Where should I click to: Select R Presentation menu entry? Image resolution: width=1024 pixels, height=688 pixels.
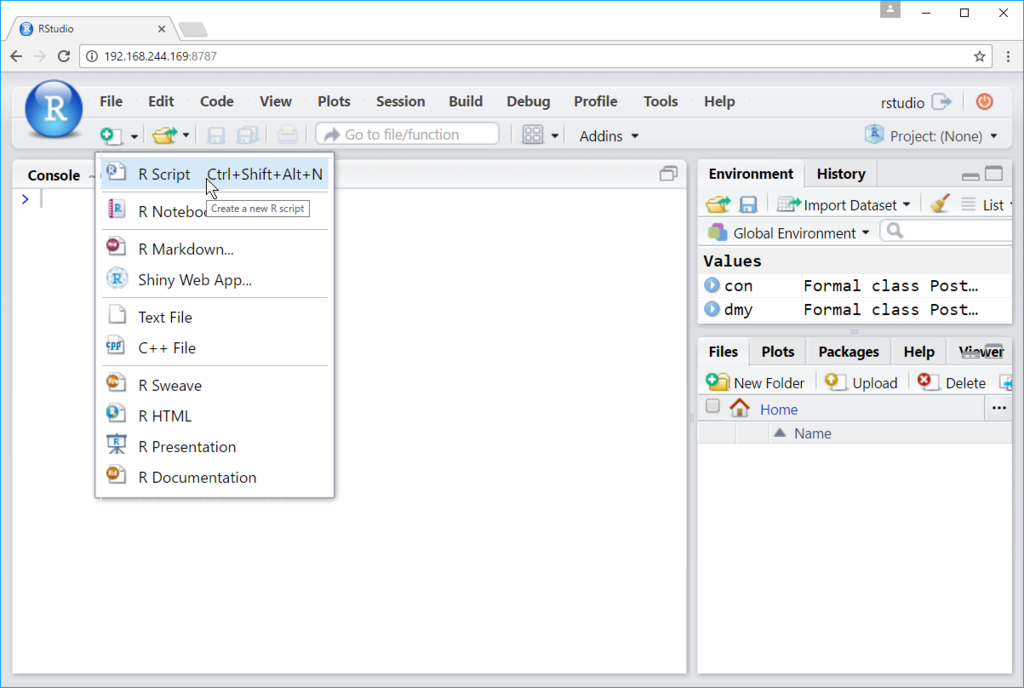[214, 446]
